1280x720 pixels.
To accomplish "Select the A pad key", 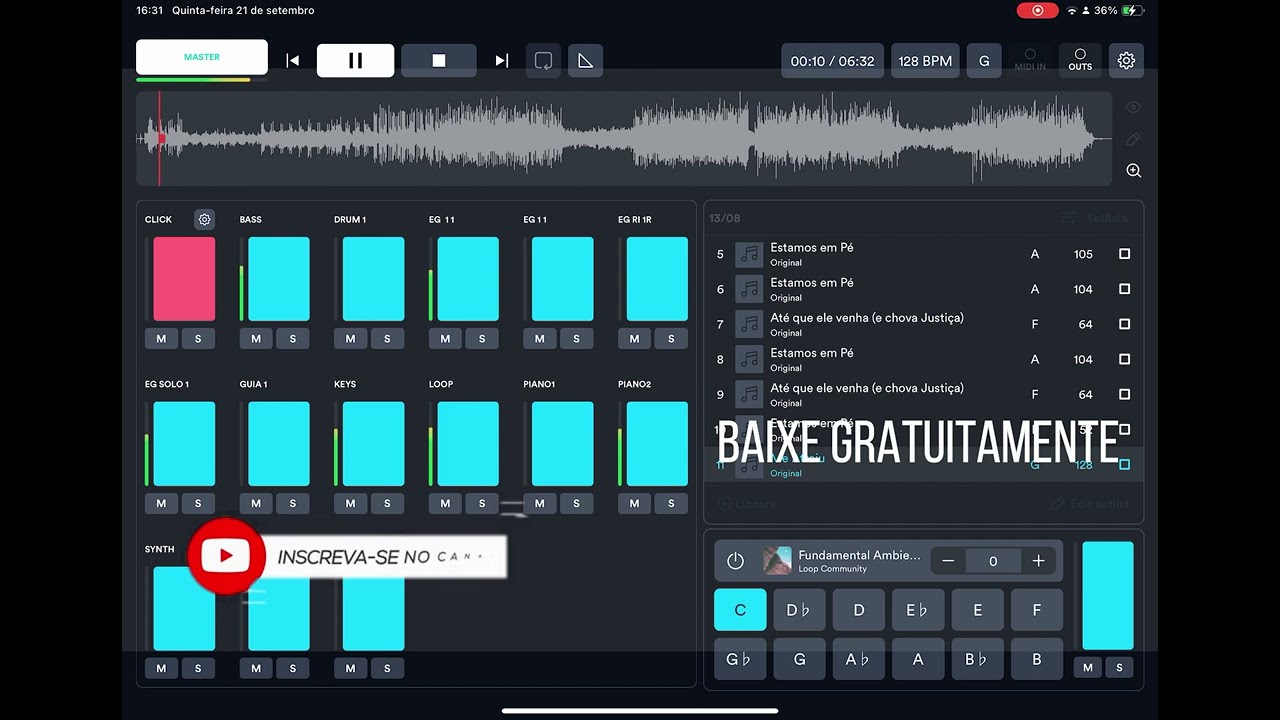I will tap(917, 660).
